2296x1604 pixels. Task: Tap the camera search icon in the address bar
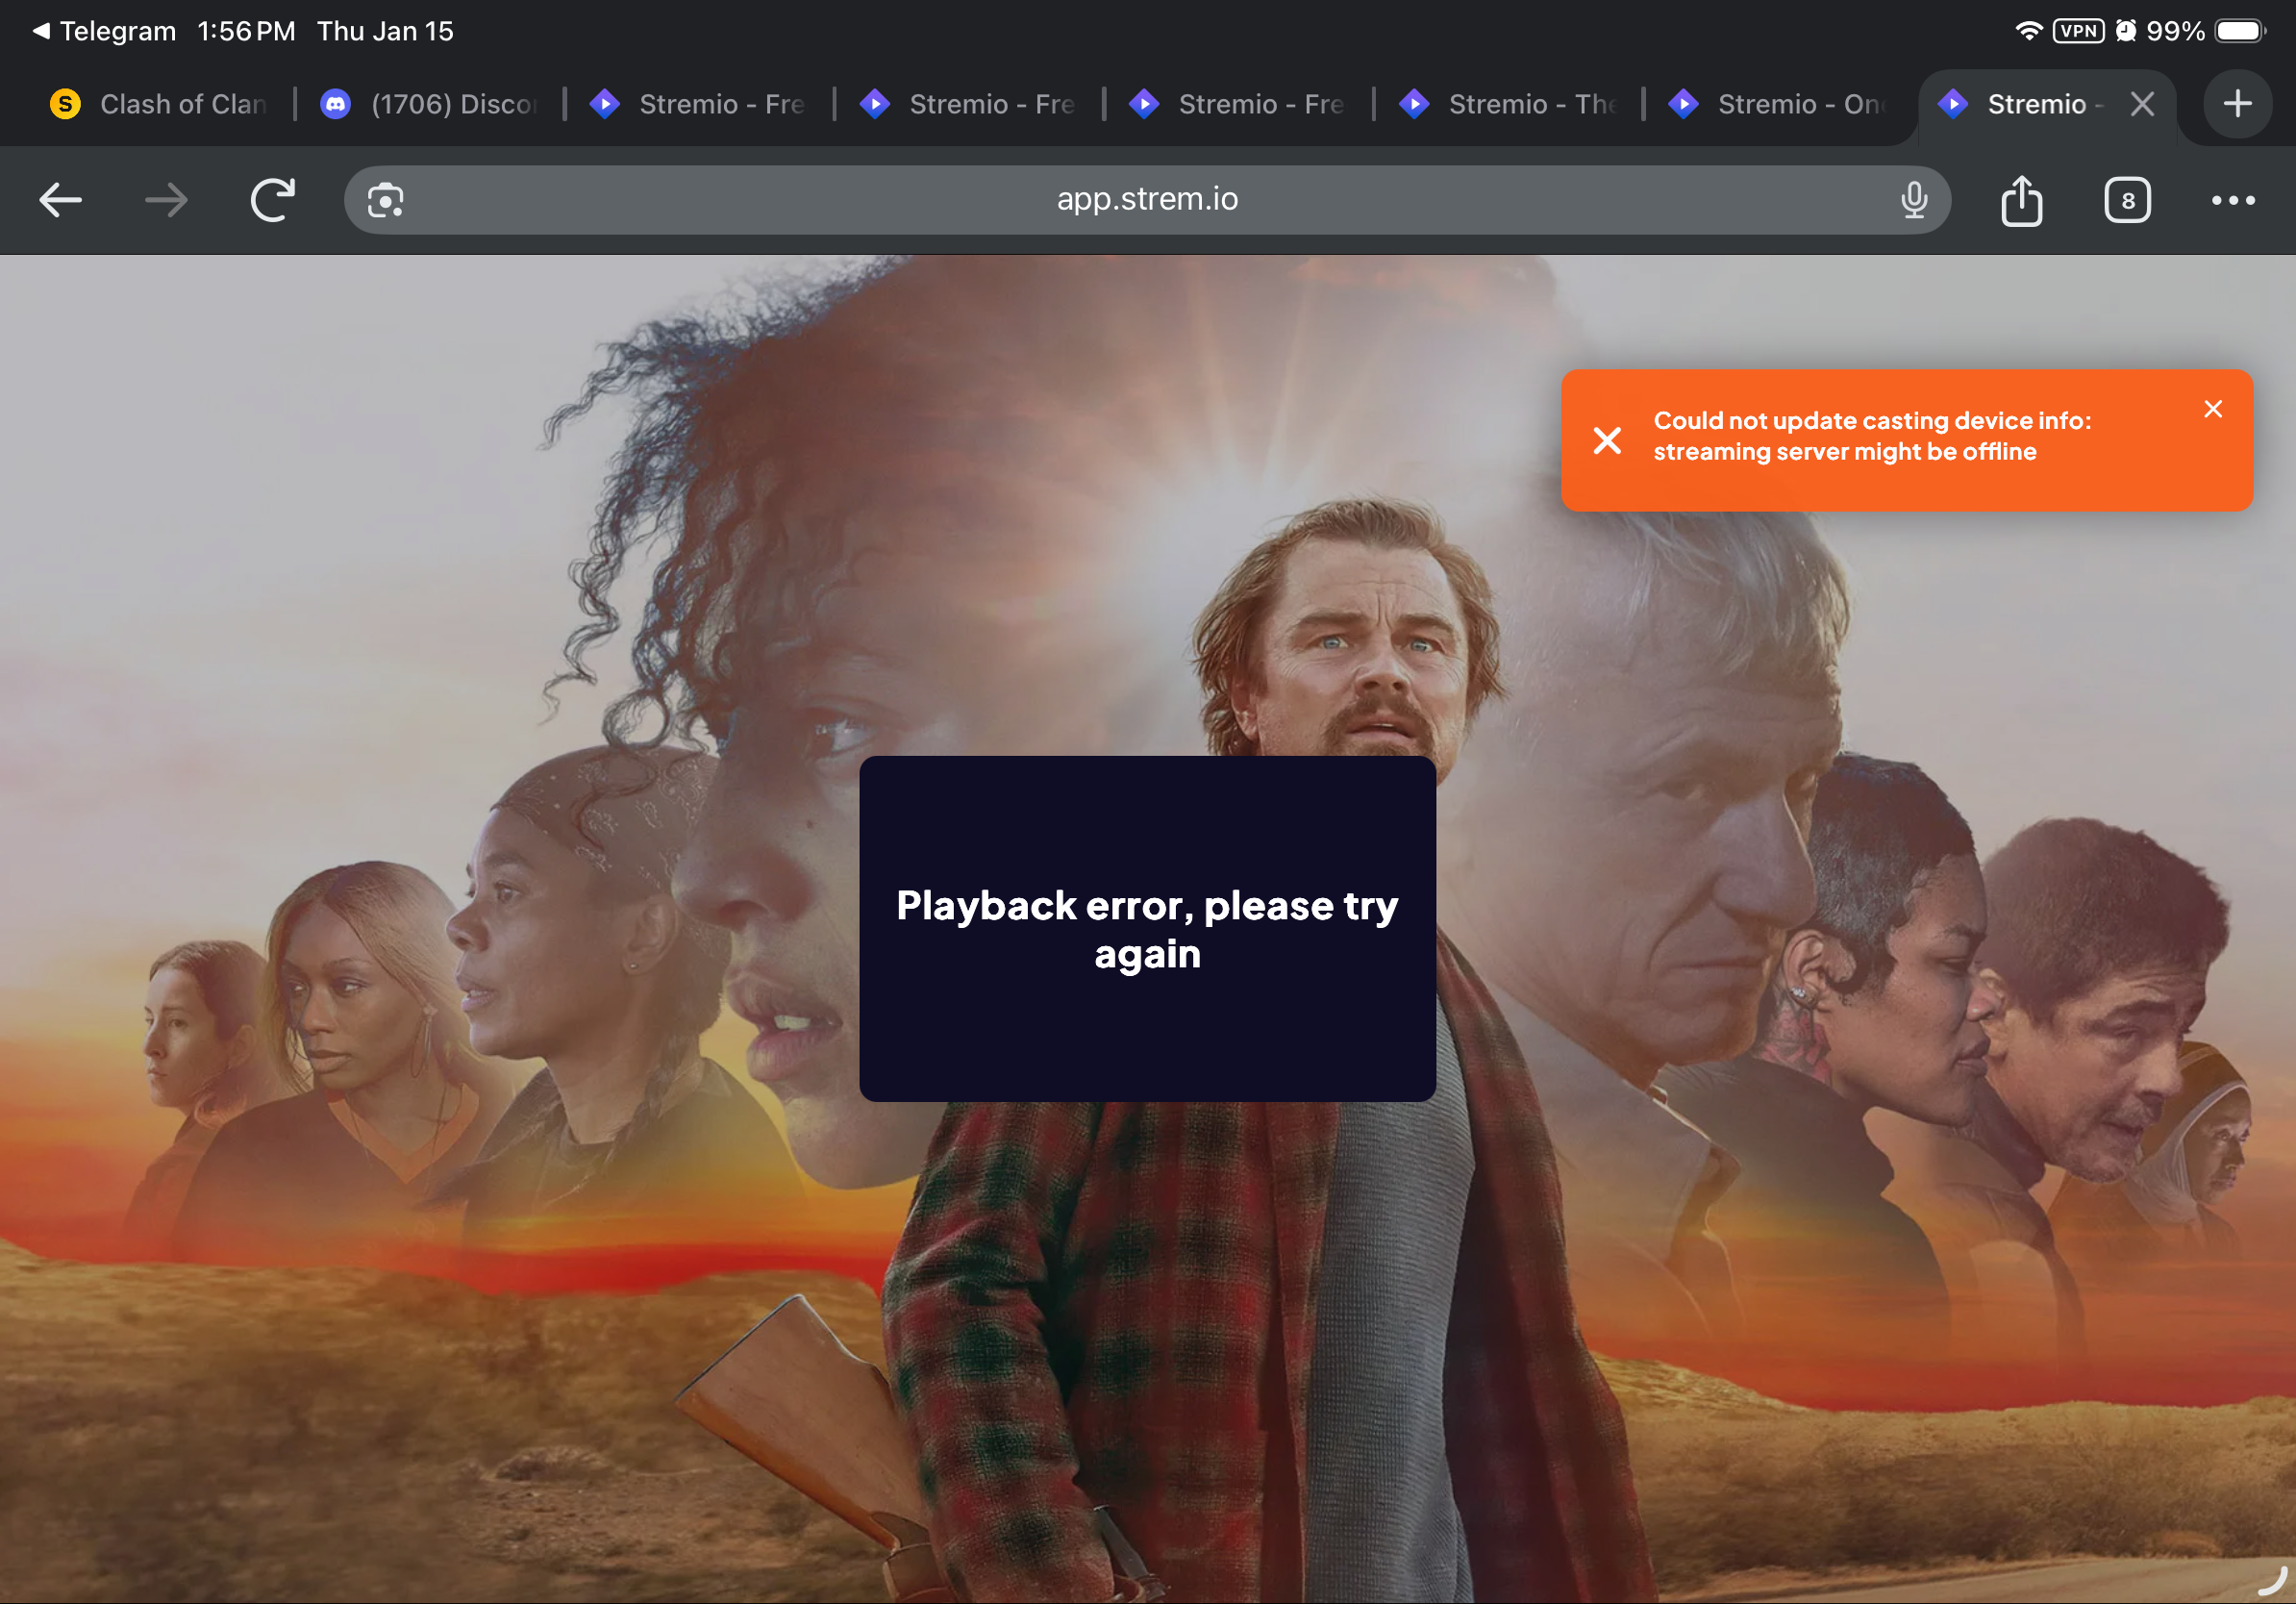385,200
